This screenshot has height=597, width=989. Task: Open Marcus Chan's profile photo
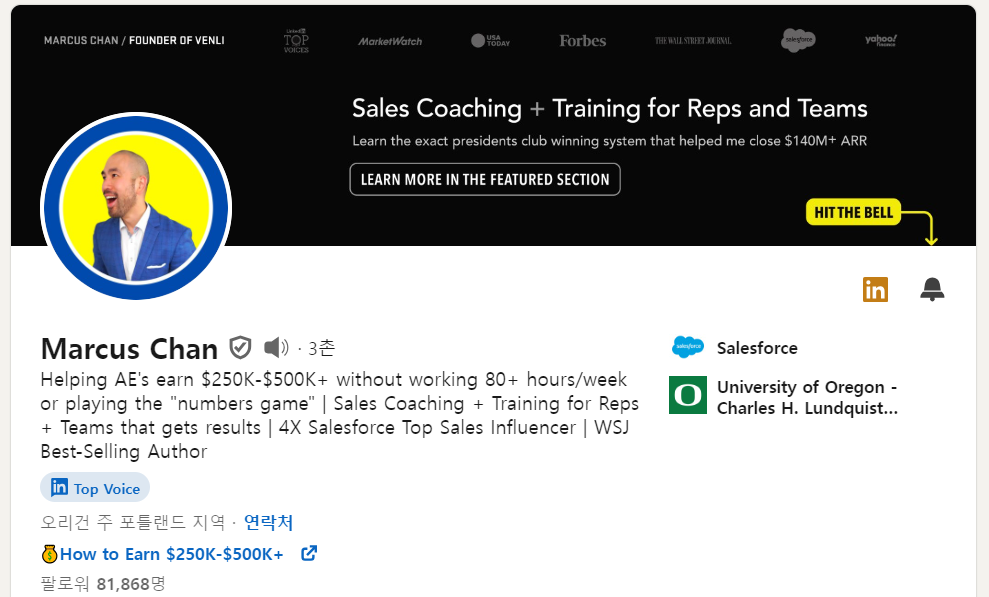point(136,206)
